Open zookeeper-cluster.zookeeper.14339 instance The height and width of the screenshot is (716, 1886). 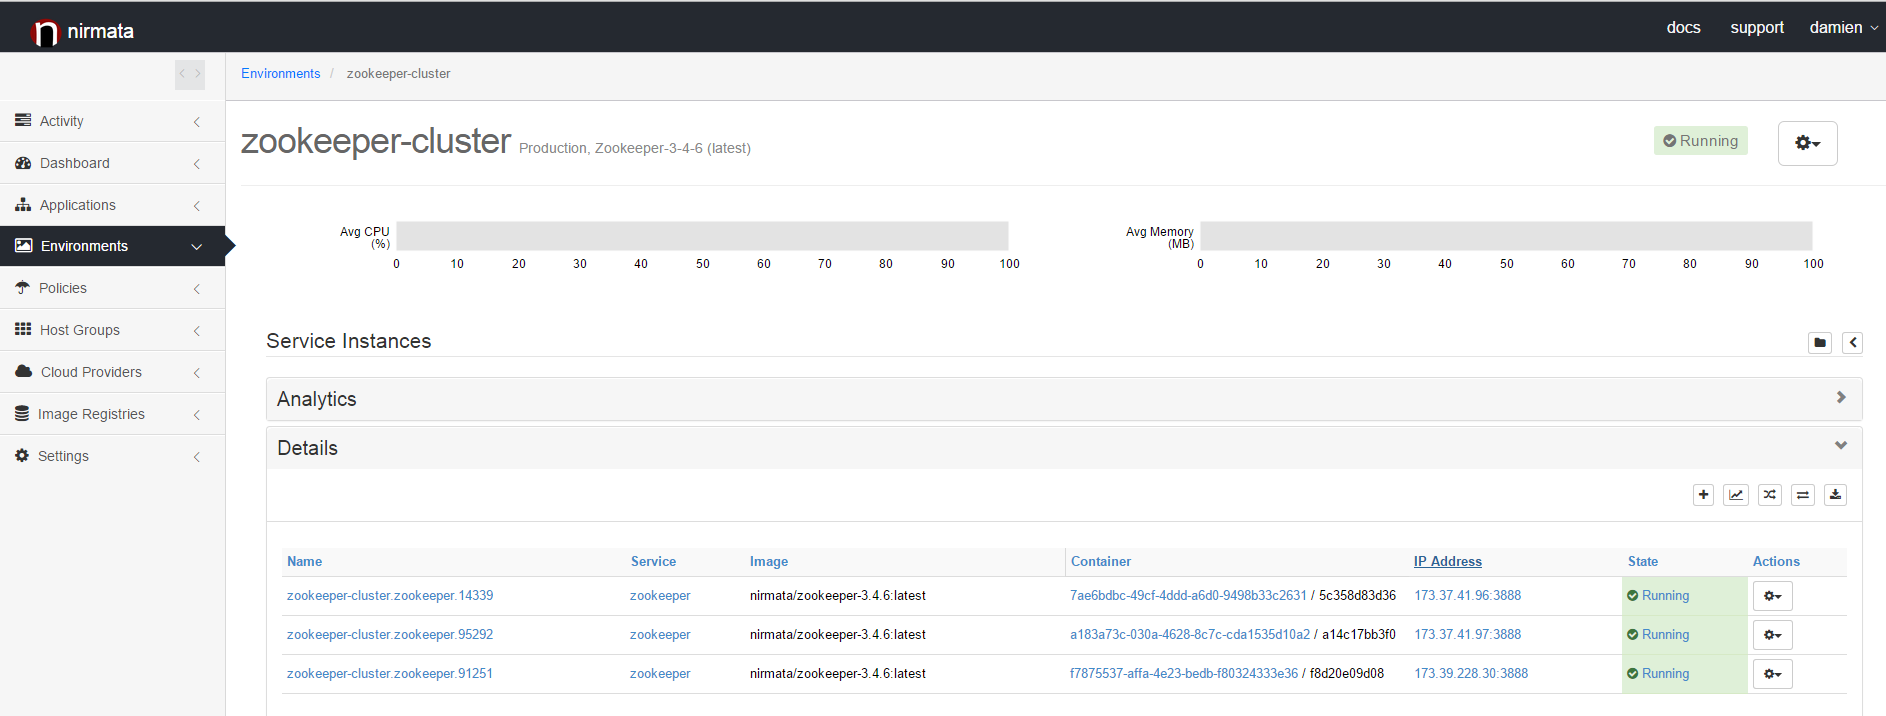390,596
